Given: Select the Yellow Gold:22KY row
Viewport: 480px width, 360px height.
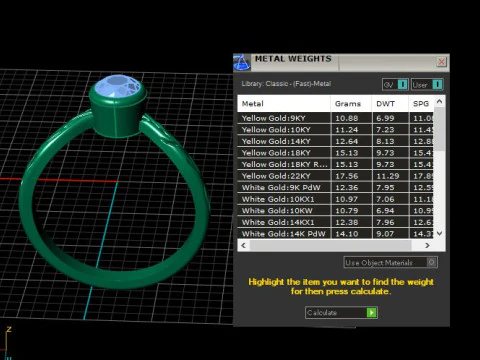Looking at the screenshot, I should [x=336, y=176].
